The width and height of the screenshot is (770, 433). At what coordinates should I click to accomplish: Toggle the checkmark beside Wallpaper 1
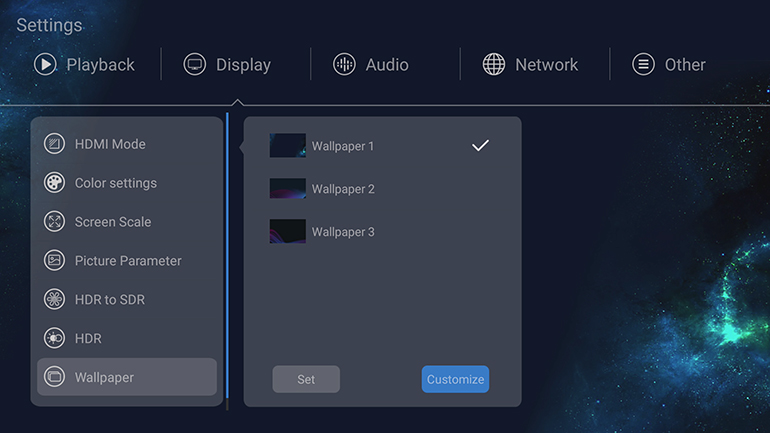click(x=480, y=146)
